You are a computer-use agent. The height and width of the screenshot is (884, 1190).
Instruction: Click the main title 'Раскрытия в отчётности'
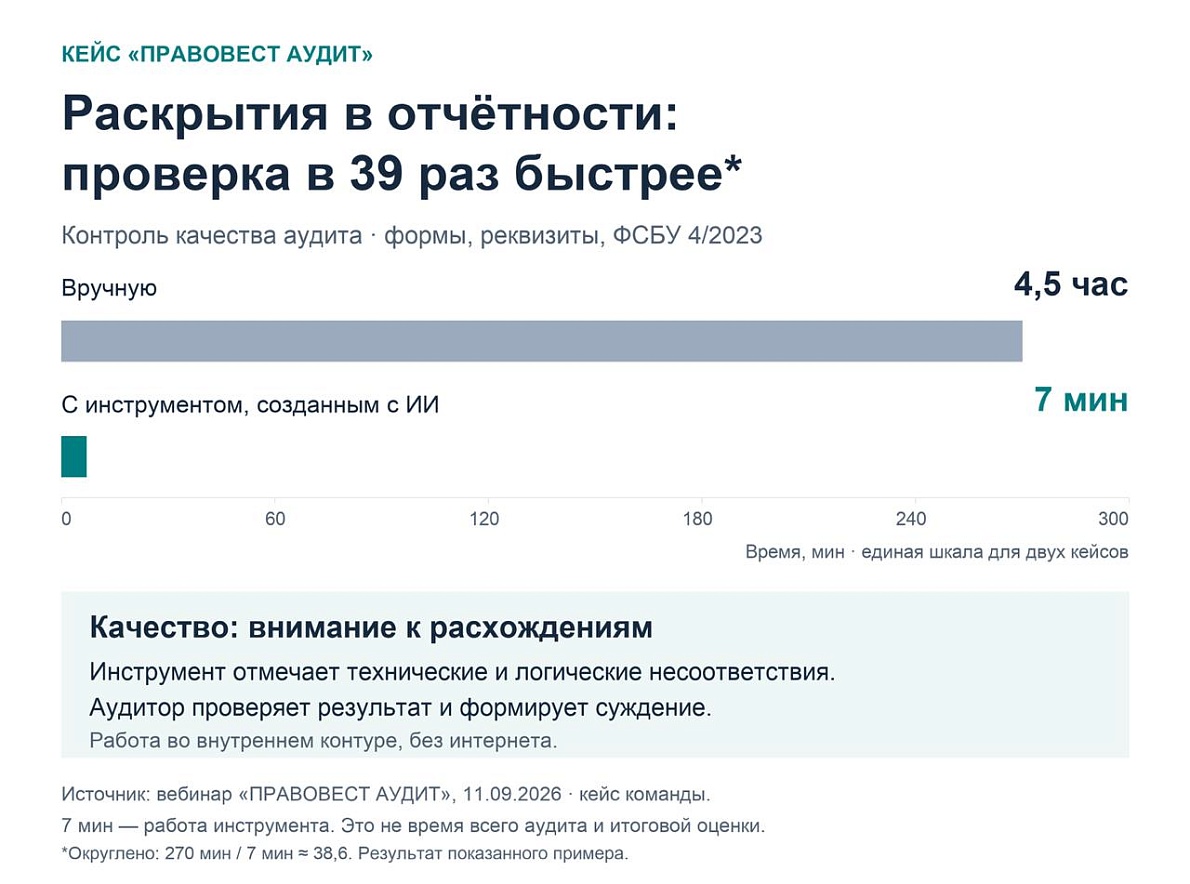coord(370,114)
